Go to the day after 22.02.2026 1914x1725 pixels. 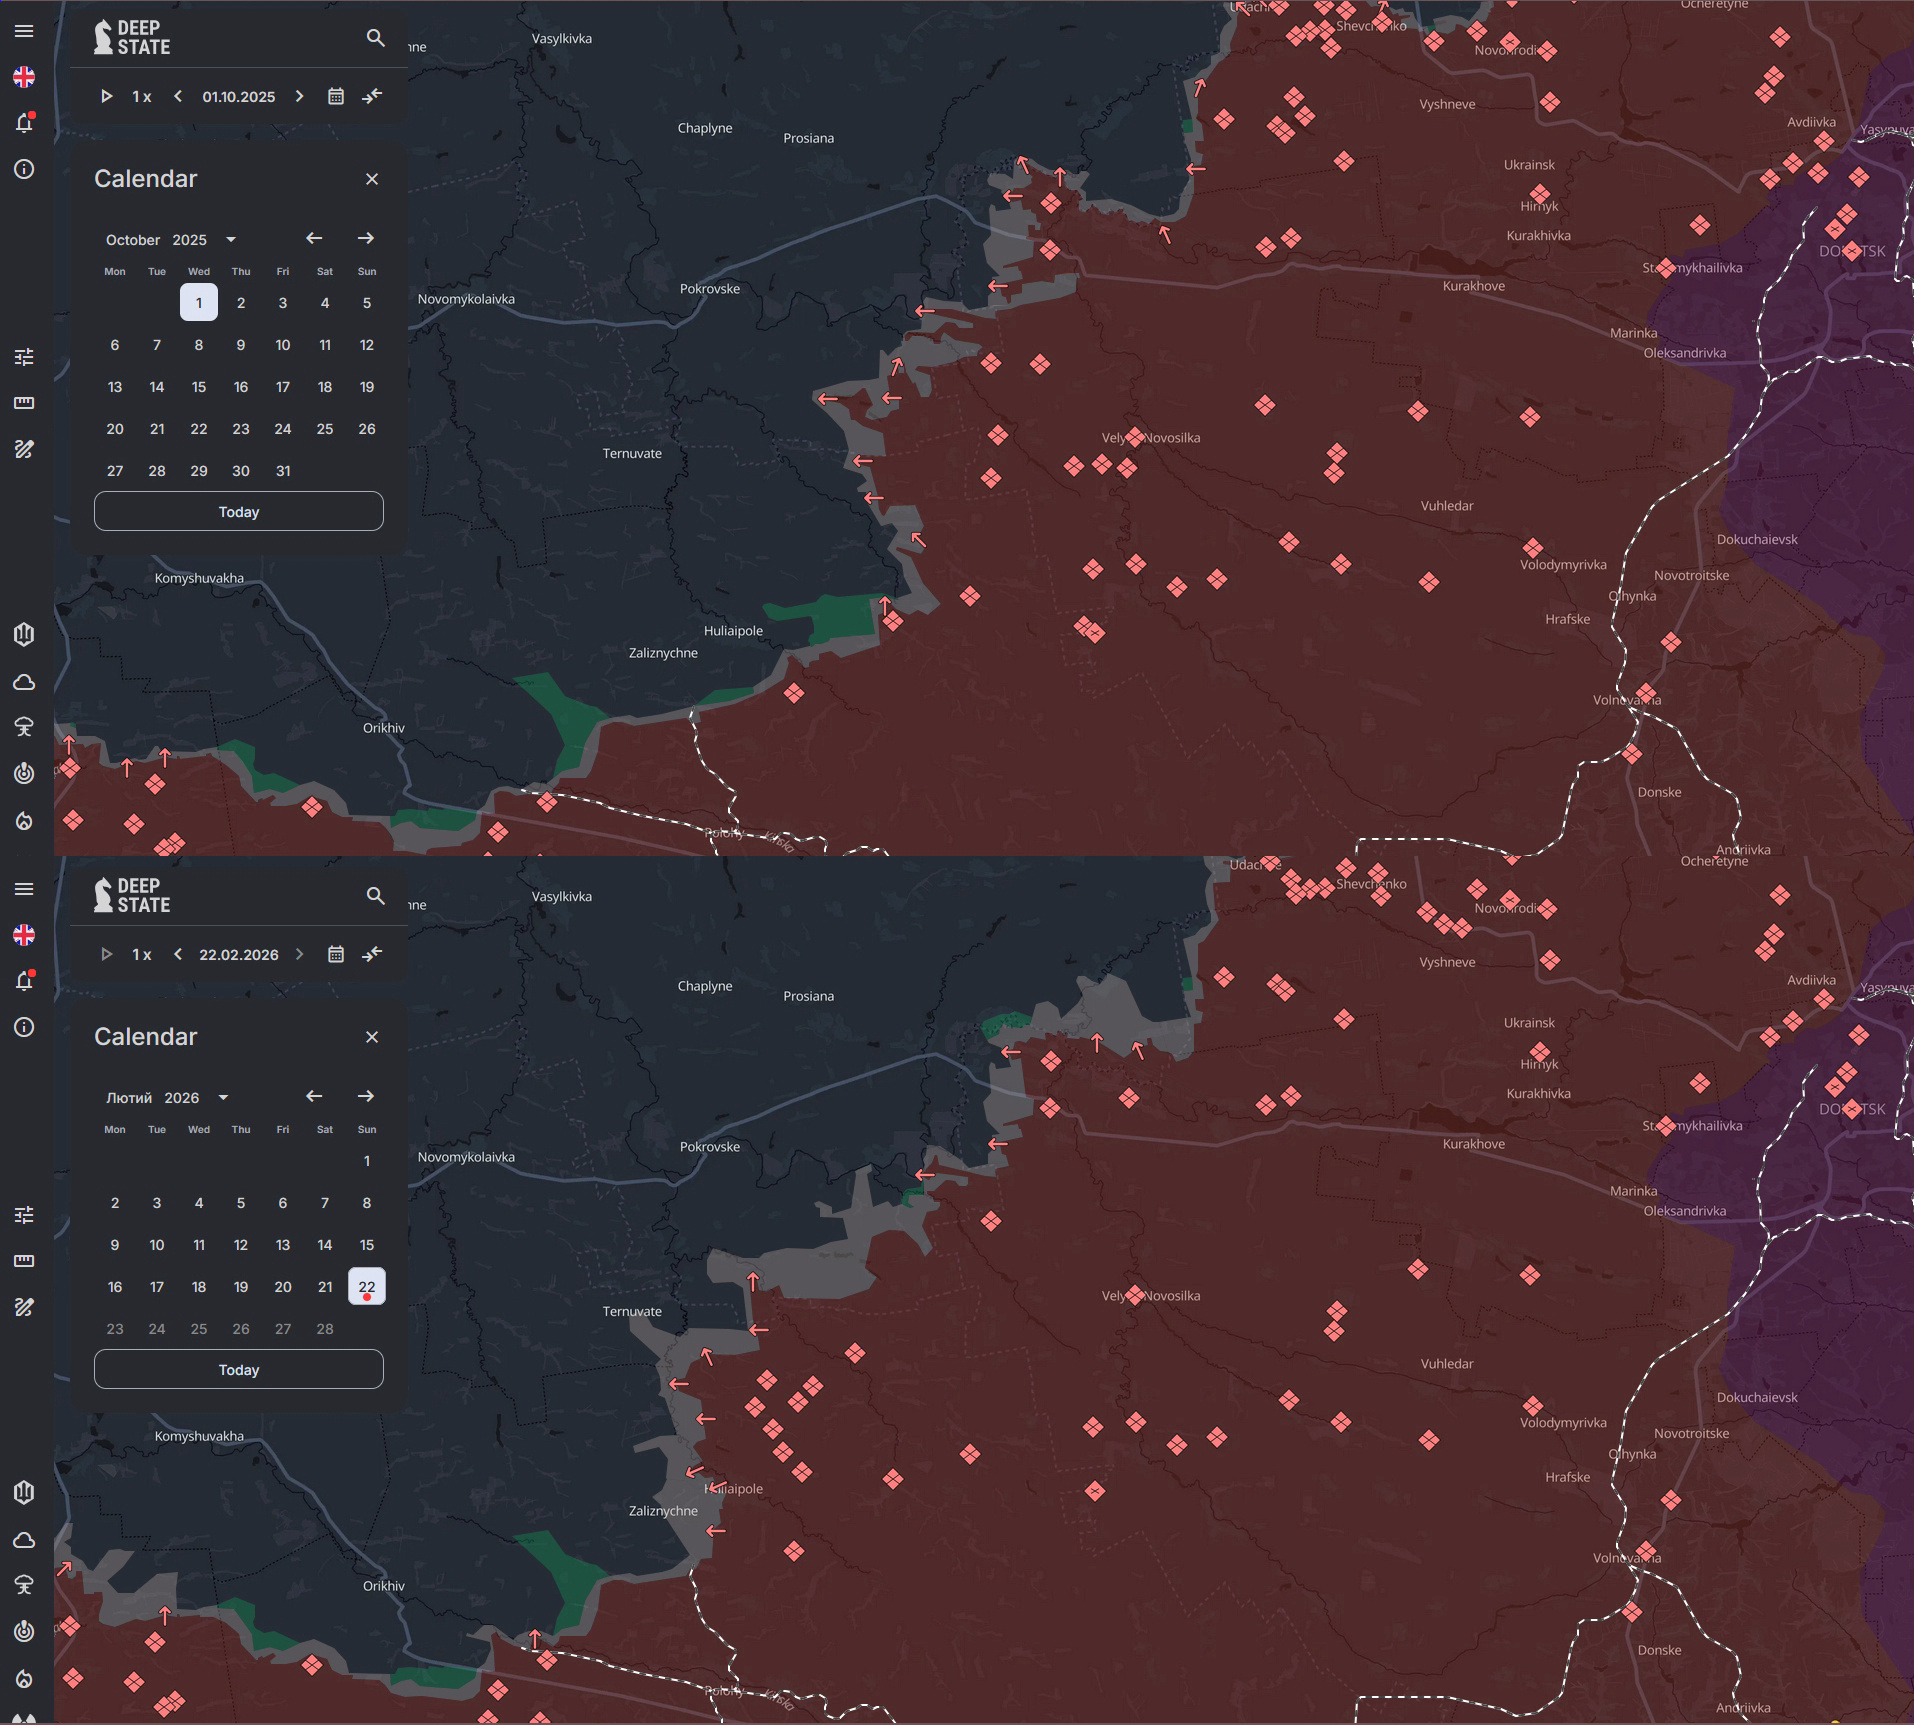coord(299,954)
